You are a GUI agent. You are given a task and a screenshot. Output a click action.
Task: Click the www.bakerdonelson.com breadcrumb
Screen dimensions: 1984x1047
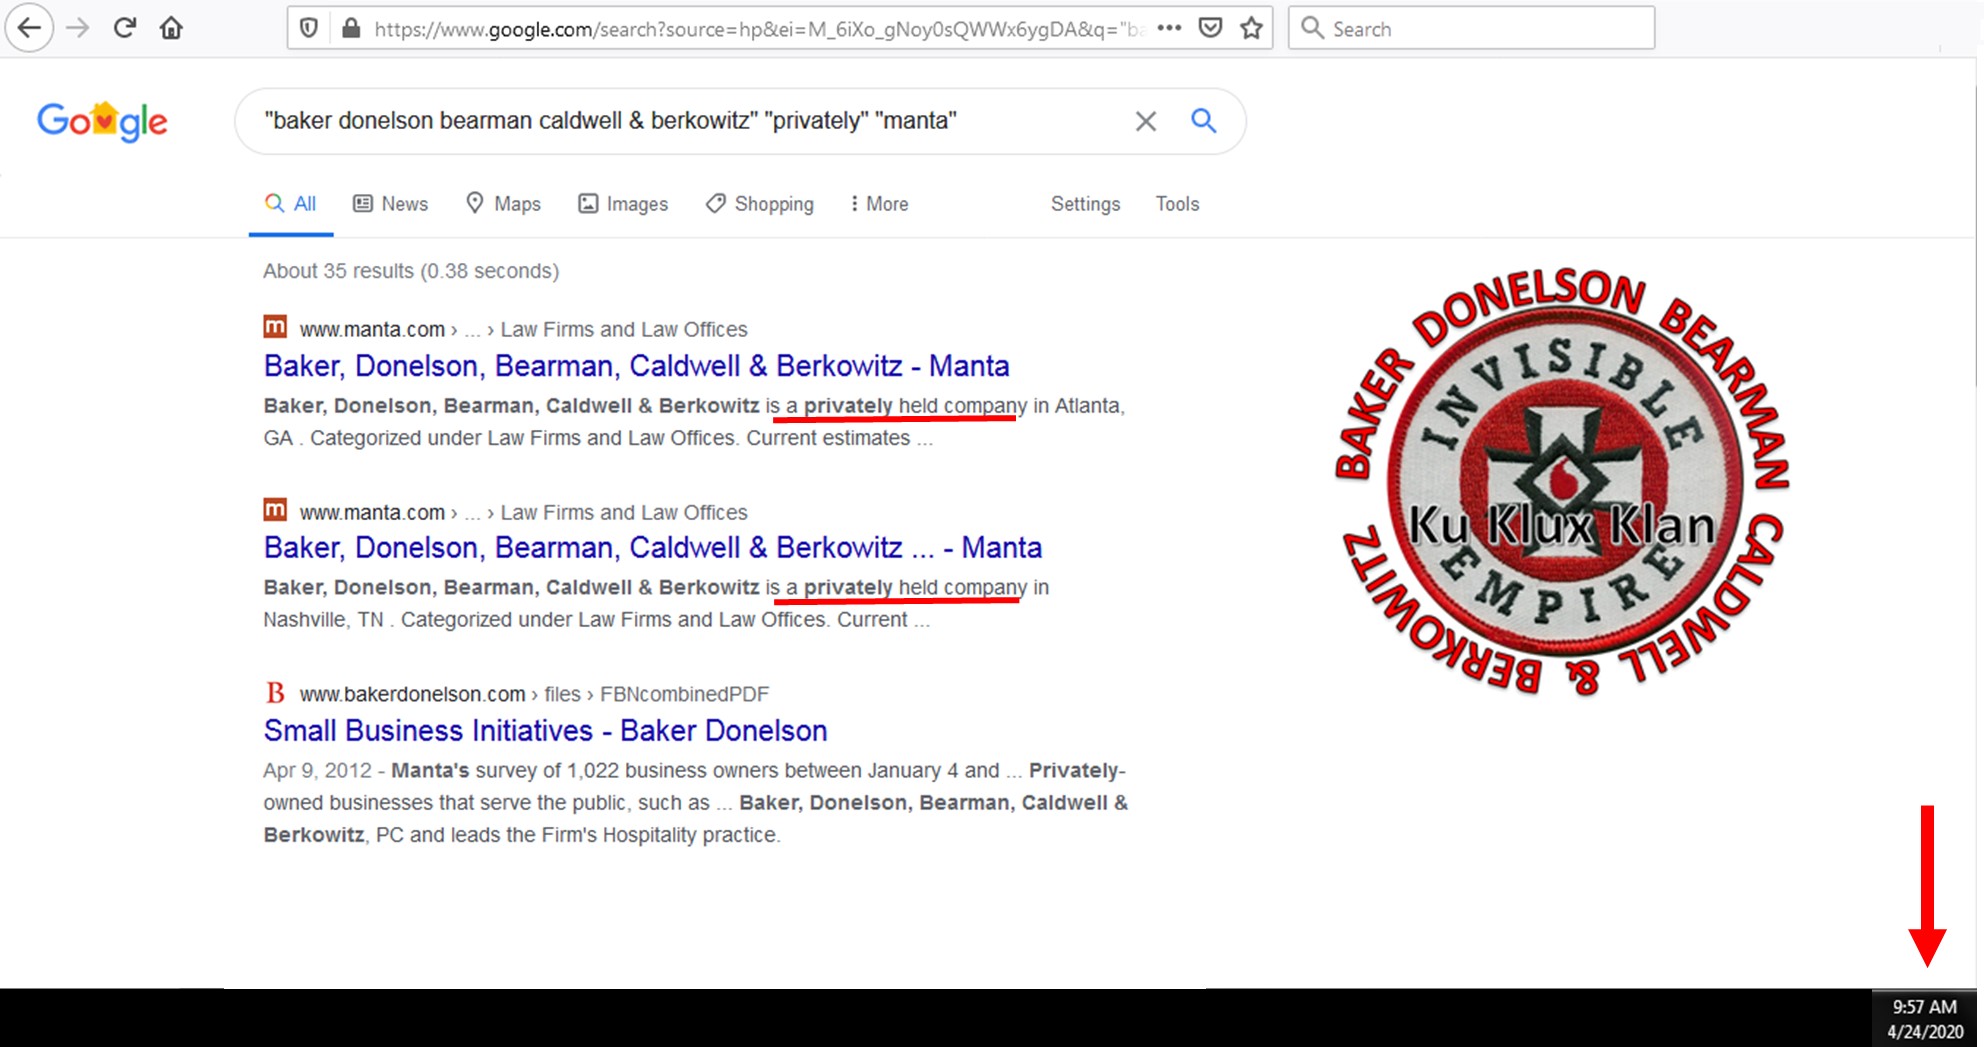pyautogui.click(x=412, y=694)
